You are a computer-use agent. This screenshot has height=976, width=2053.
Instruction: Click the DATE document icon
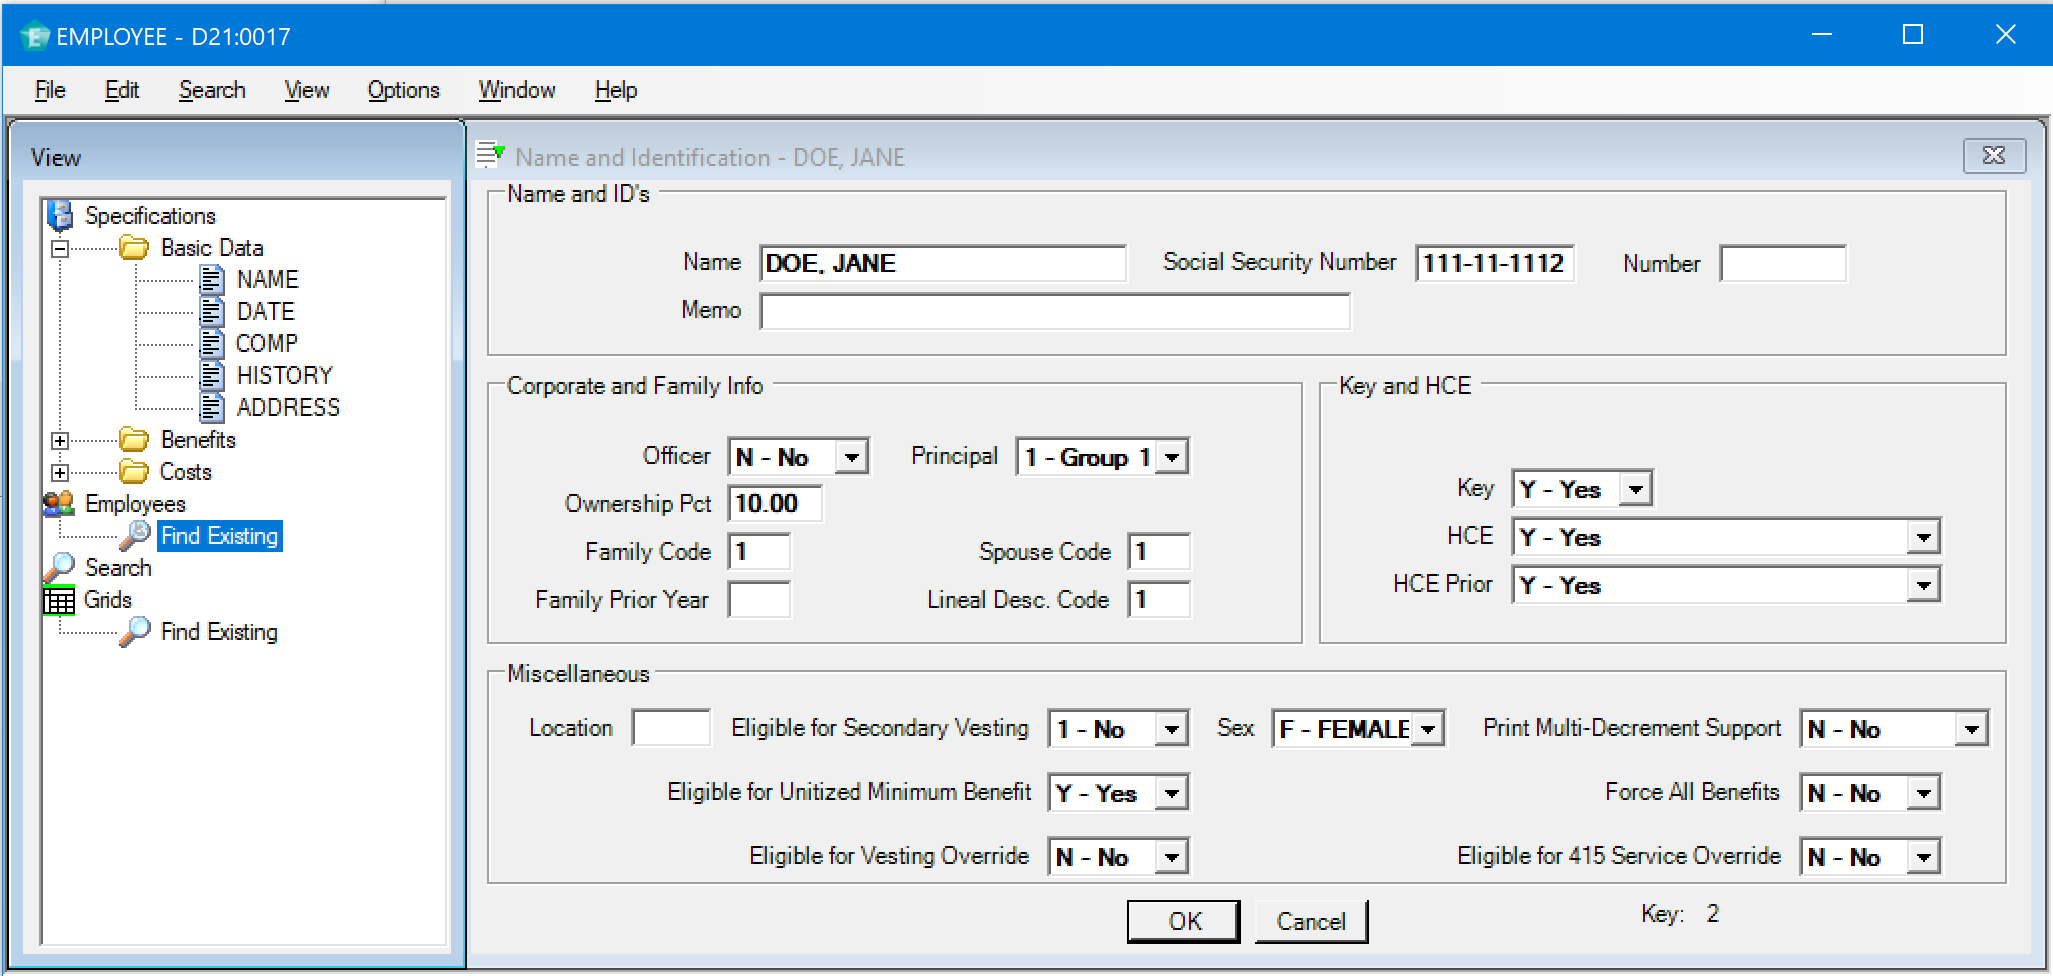point(212,311)
